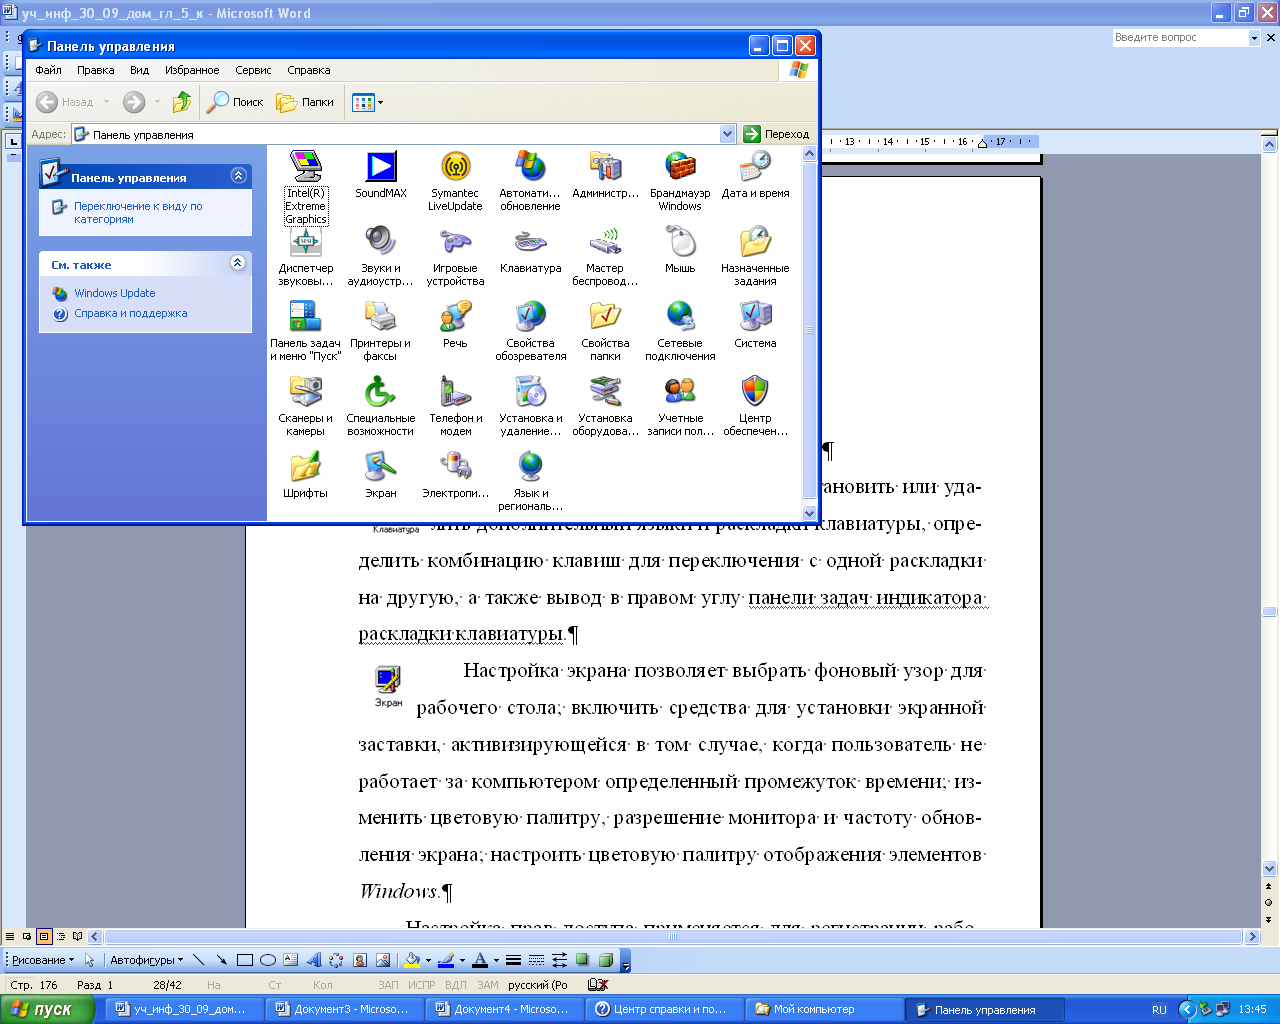Expand the address bar dropdown
This screenshot has height=1024, width=1280.
click(x=727, y=134)
